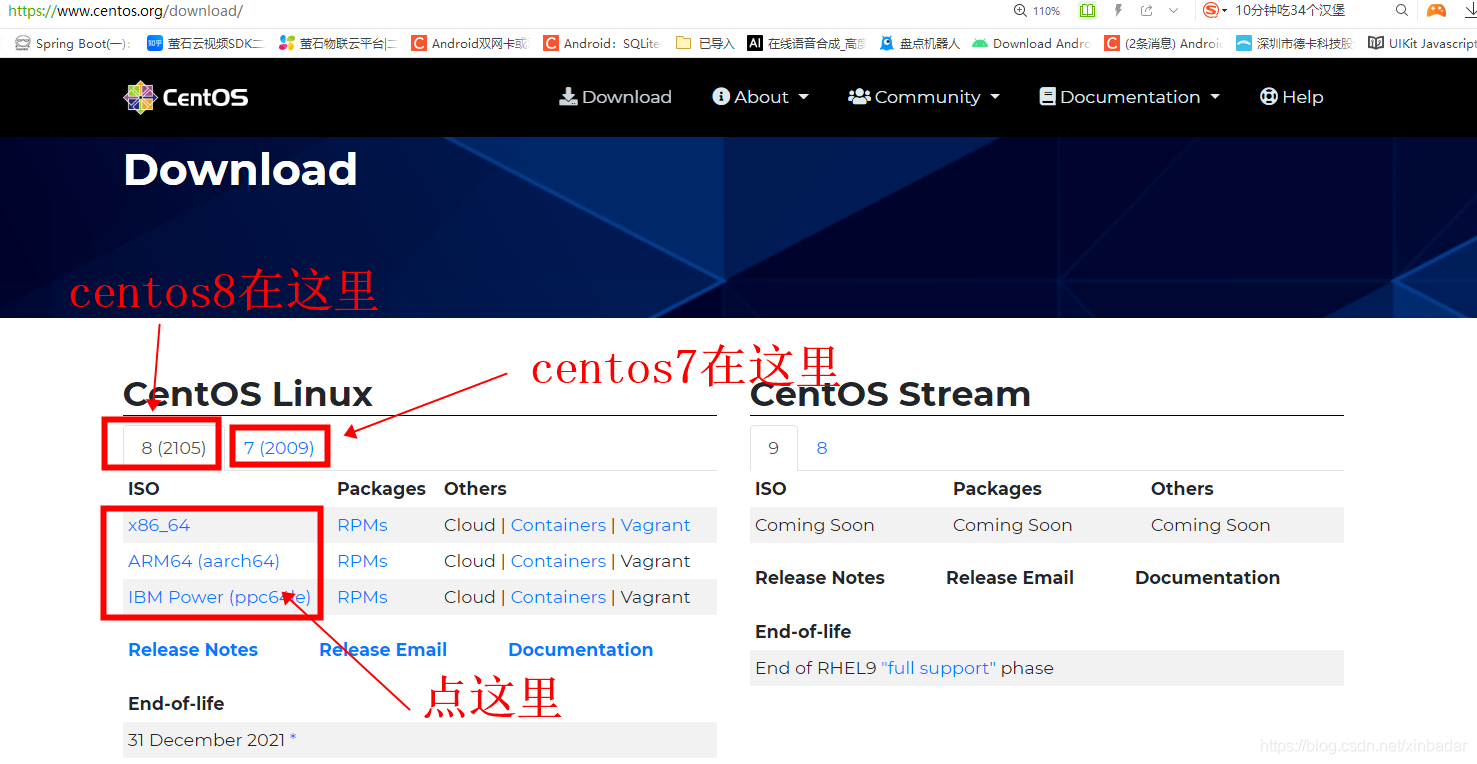Click the lightning bolt toolbar icon

1118,11
